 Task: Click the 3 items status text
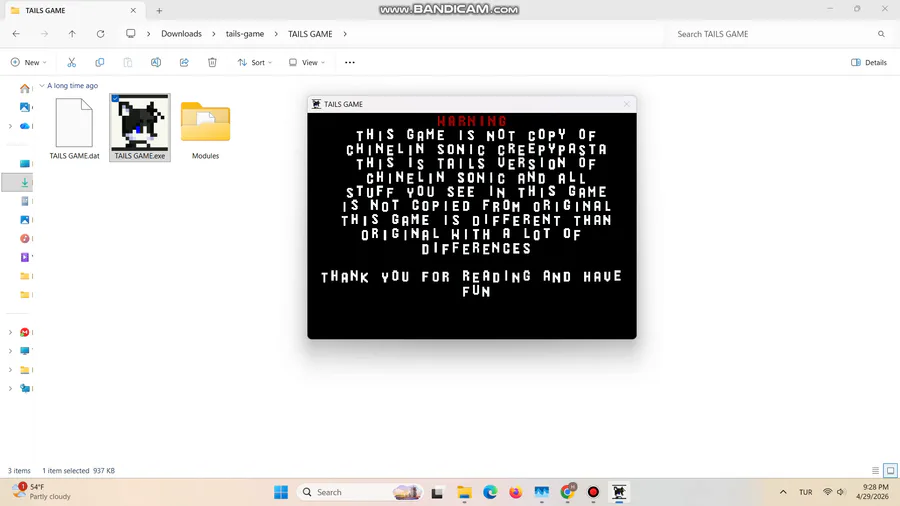pyautogui.click(x=19, y=470)
